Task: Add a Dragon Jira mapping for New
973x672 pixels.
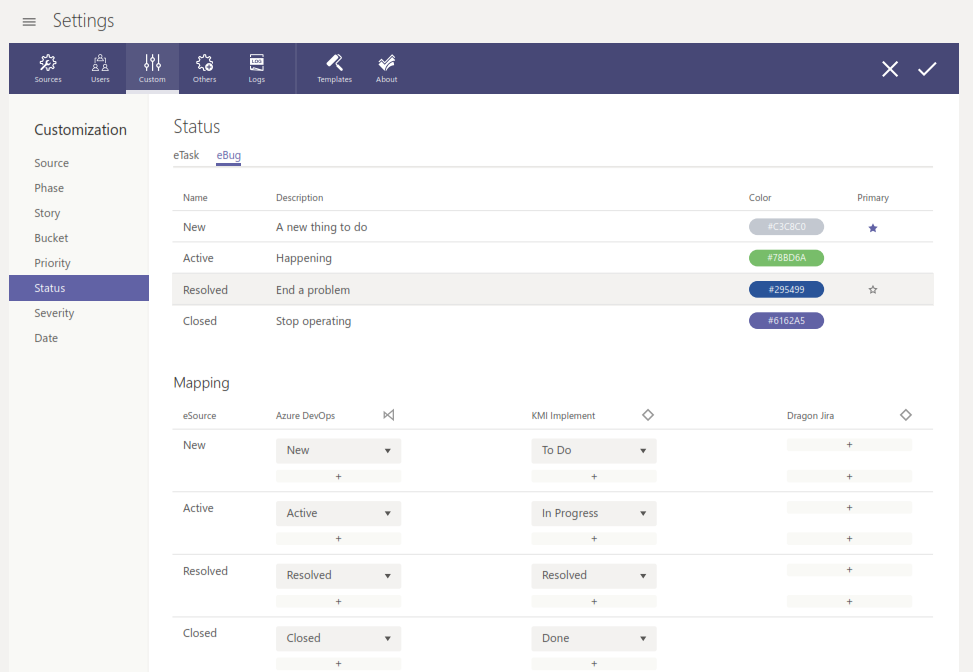Action: point(849,445)
